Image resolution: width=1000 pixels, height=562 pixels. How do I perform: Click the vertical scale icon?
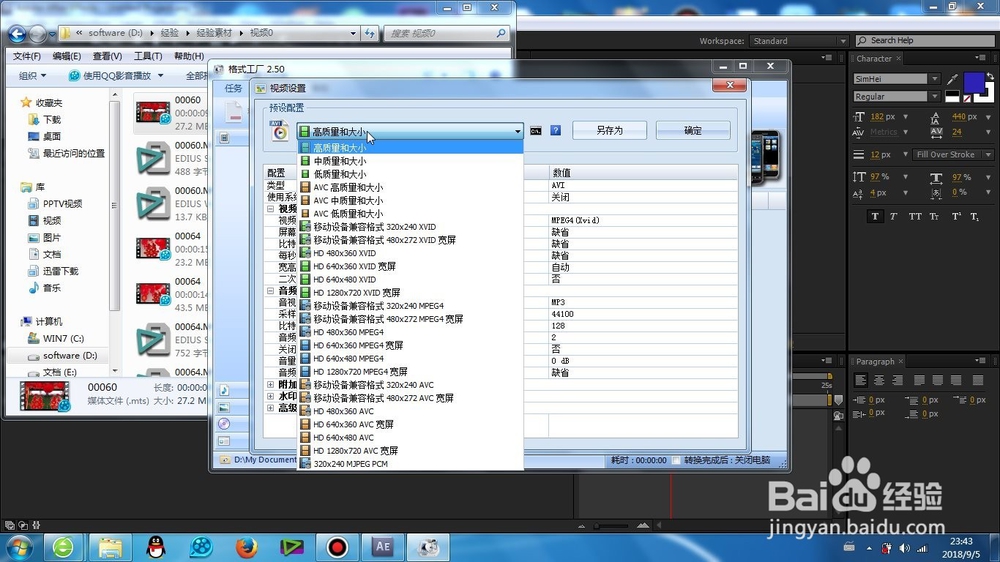coord(859,177)
